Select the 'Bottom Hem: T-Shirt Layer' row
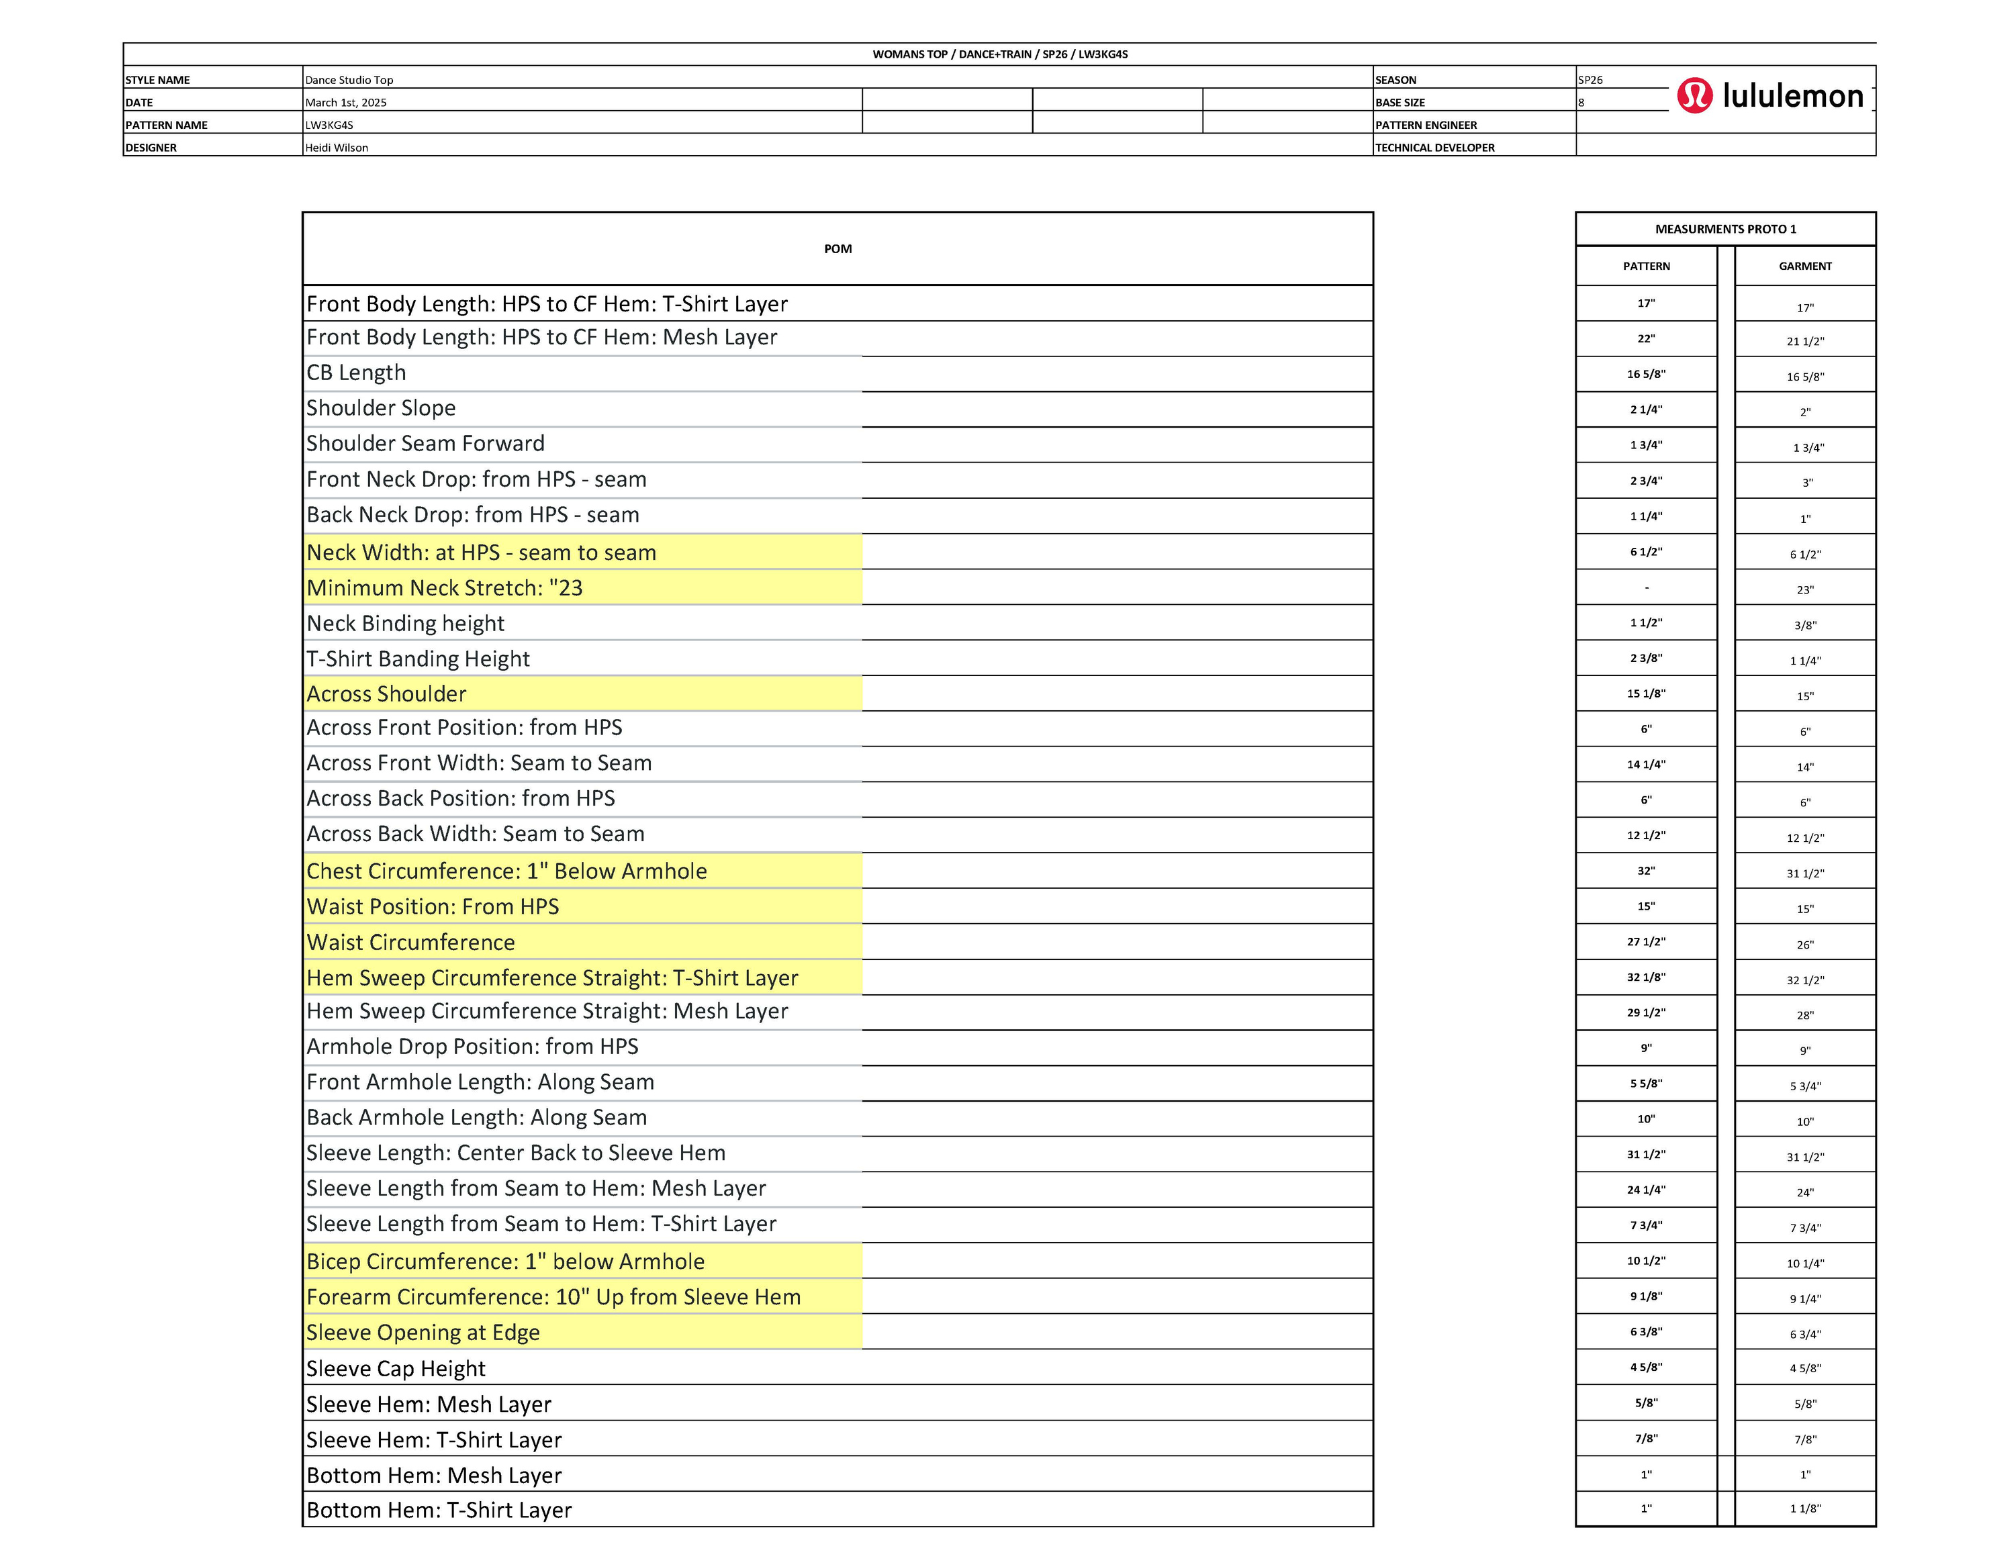This screenshot has width=2000, height=1545. click(x=439, y=1510)
